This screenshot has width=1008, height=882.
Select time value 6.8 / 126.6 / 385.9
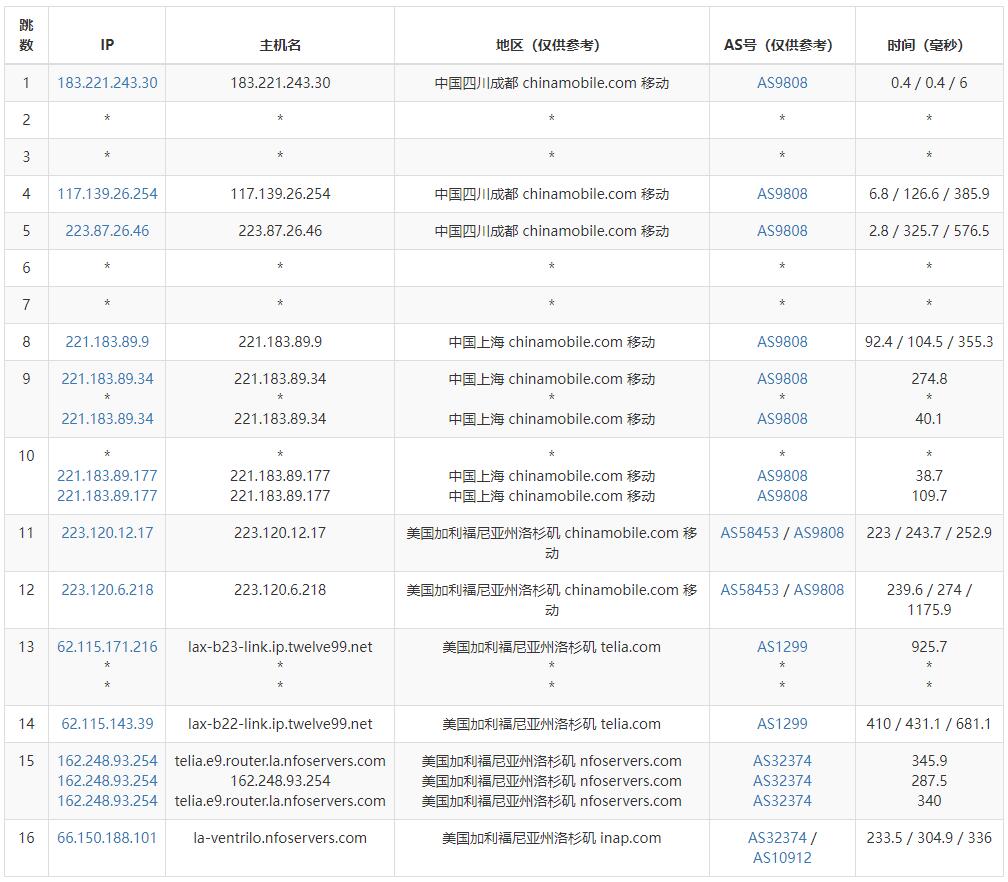[929, 194]
